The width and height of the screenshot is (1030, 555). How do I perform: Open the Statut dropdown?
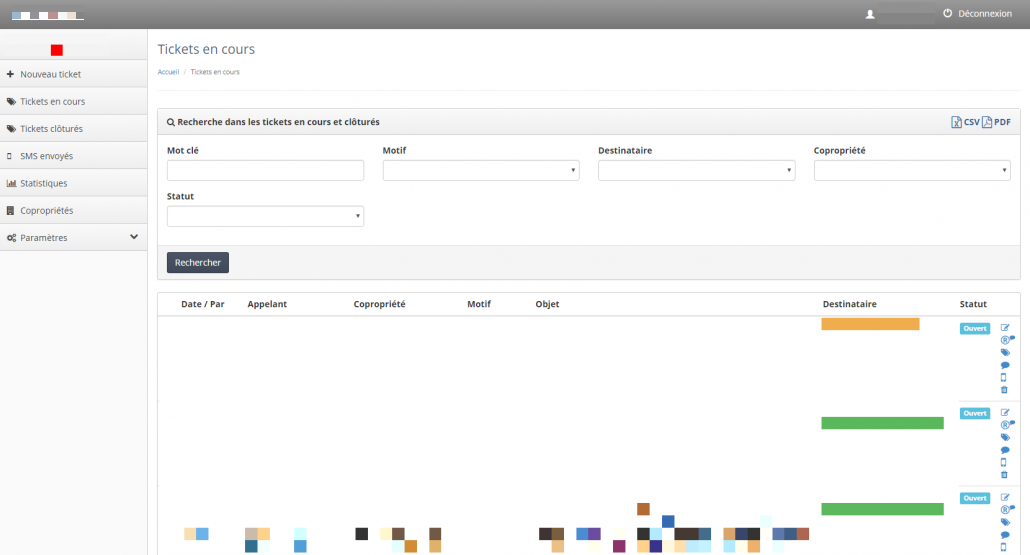coord(265,217)
